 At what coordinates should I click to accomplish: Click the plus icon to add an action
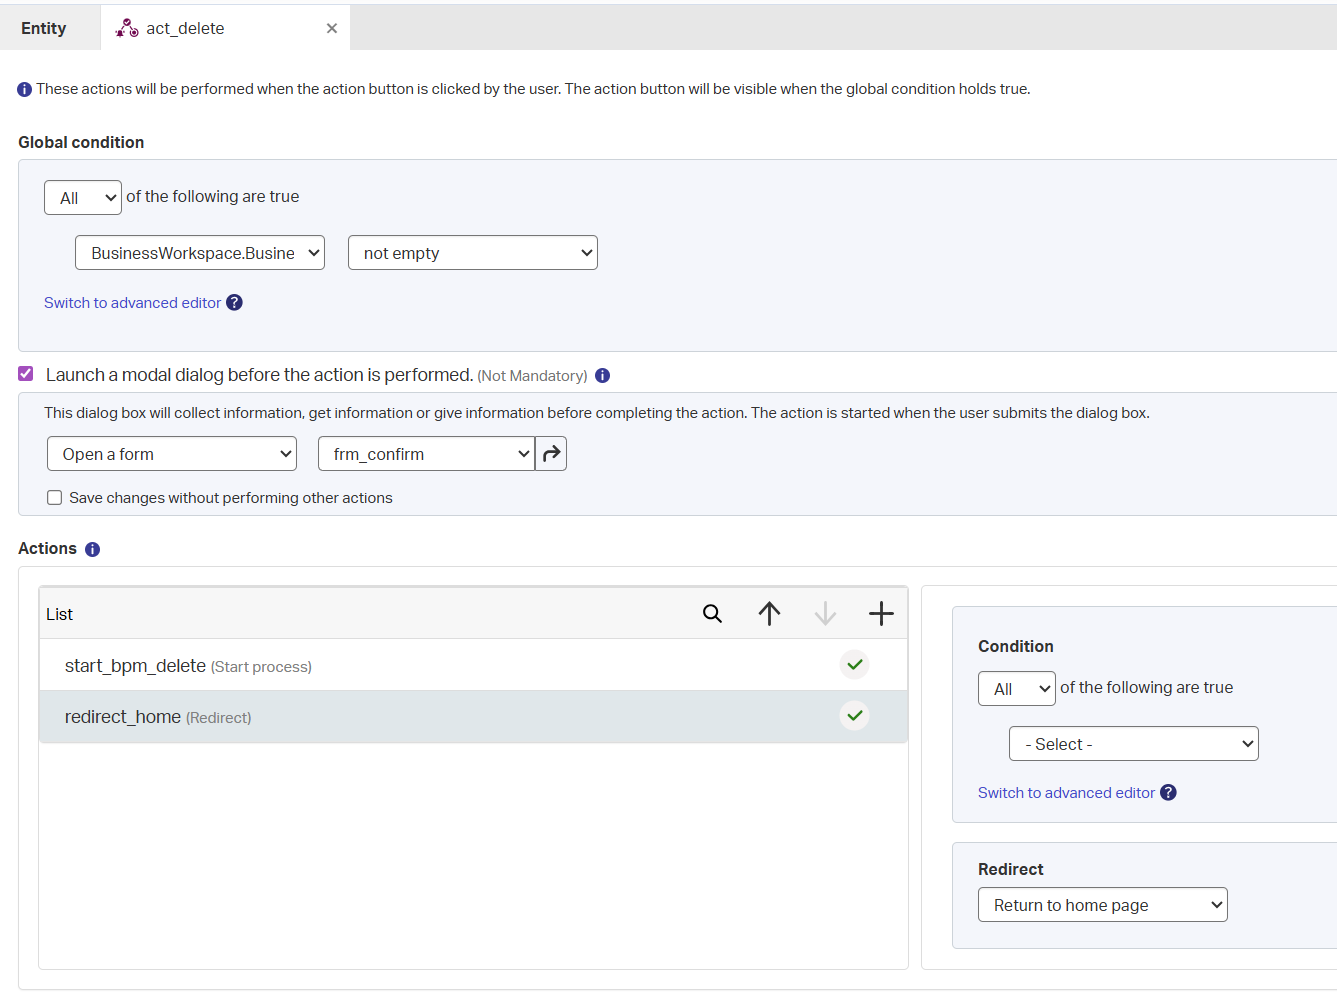pos(881,613)
